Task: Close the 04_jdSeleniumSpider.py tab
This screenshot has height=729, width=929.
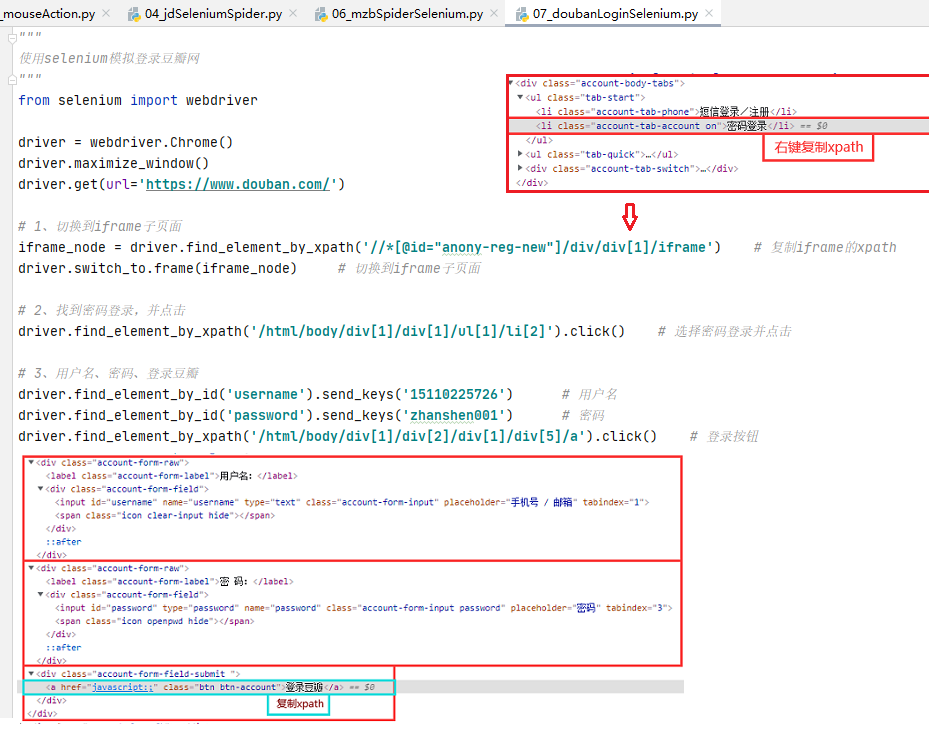Action: (293, 13)
